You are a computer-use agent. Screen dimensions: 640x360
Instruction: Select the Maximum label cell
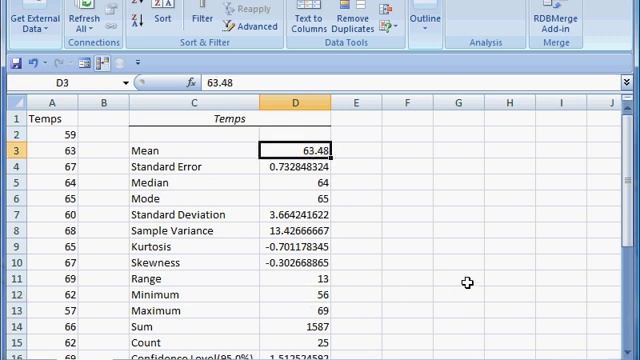[194, 311]
